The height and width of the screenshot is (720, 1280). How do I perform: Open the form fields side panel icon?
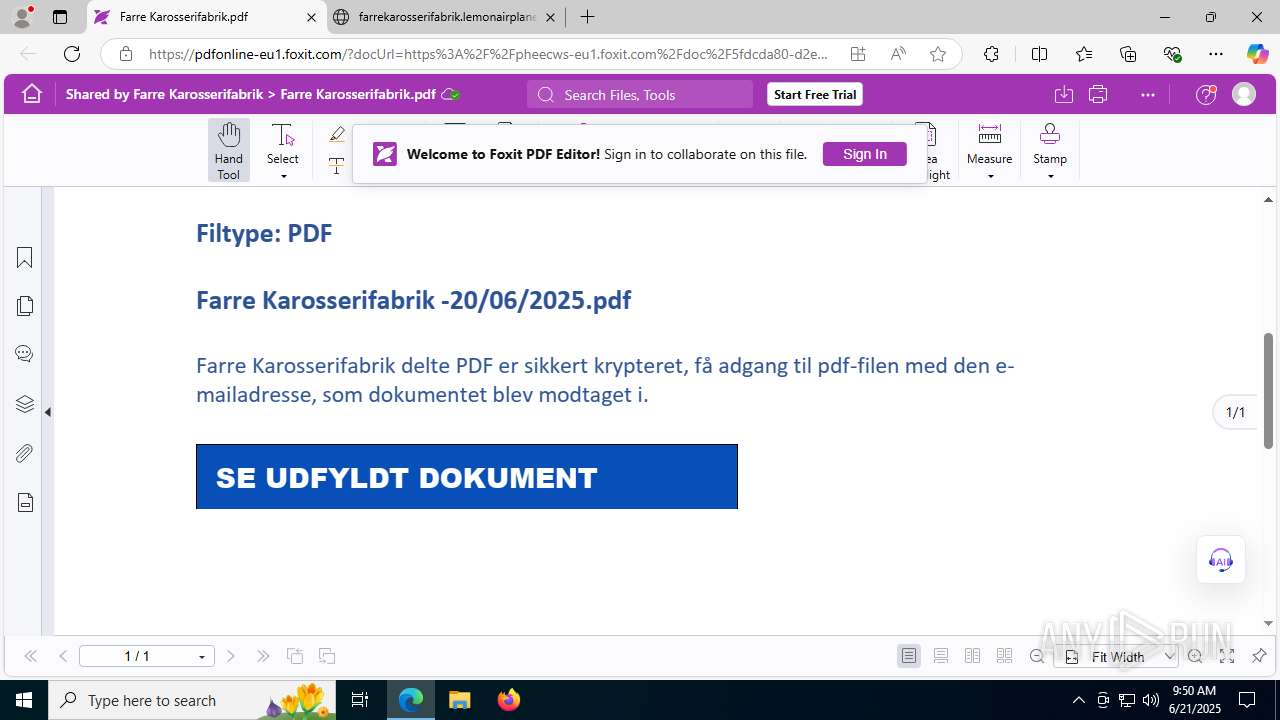pos(25,503)
